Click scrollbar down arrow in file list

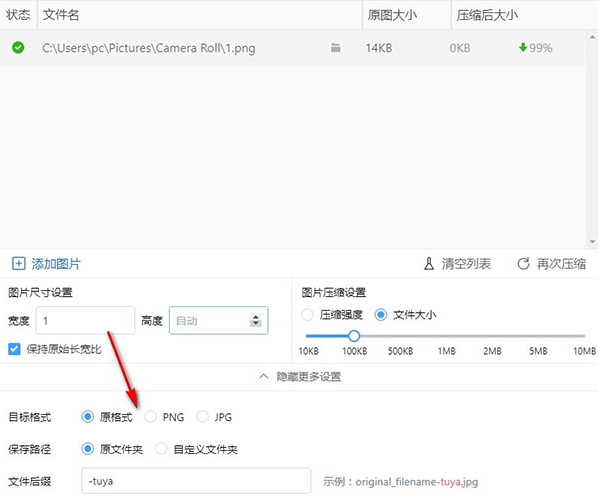click(592, 241)
